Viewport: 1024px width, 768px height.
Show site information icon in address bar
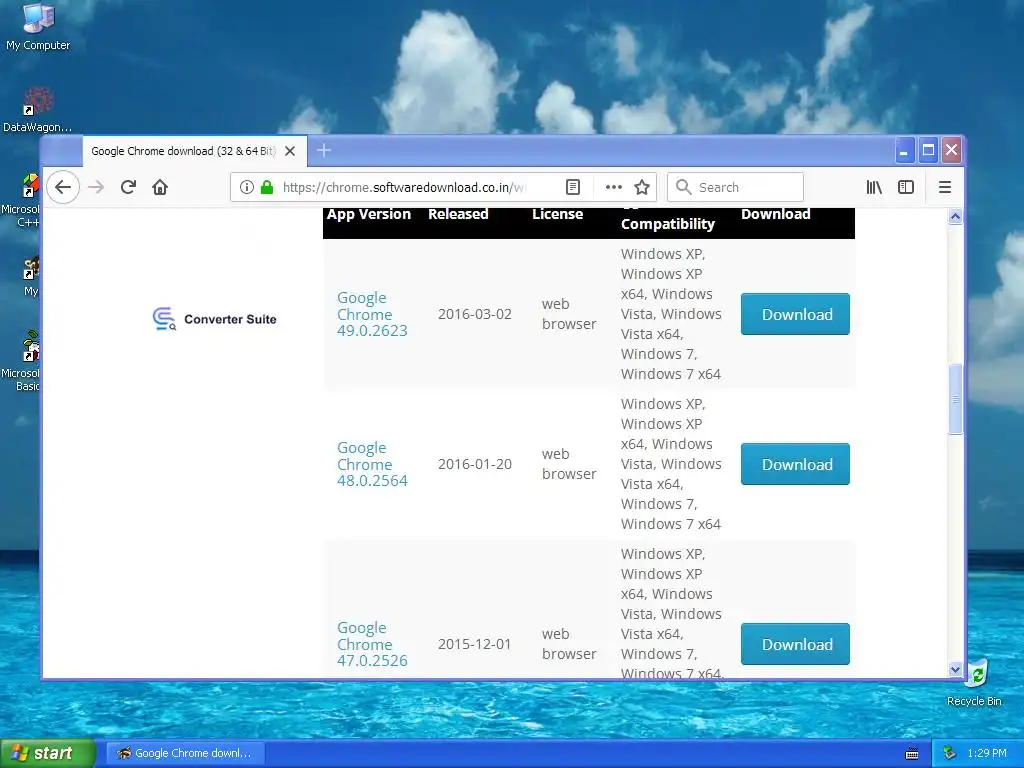(x=246, y=187)
